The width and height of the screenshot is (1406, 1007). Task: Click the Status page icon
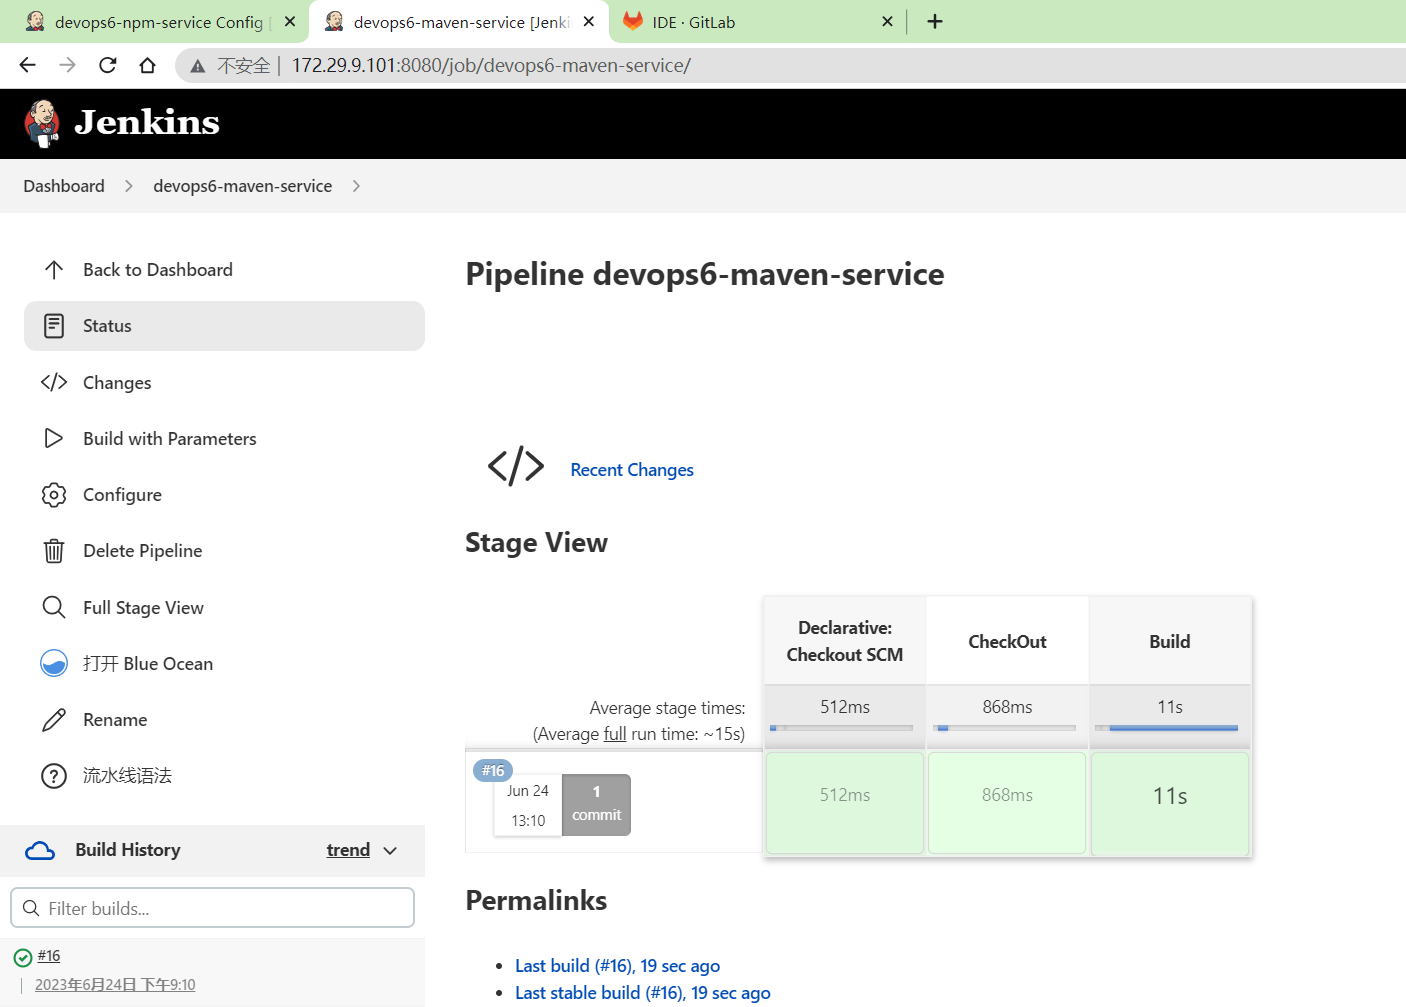[x=54, y=326]
